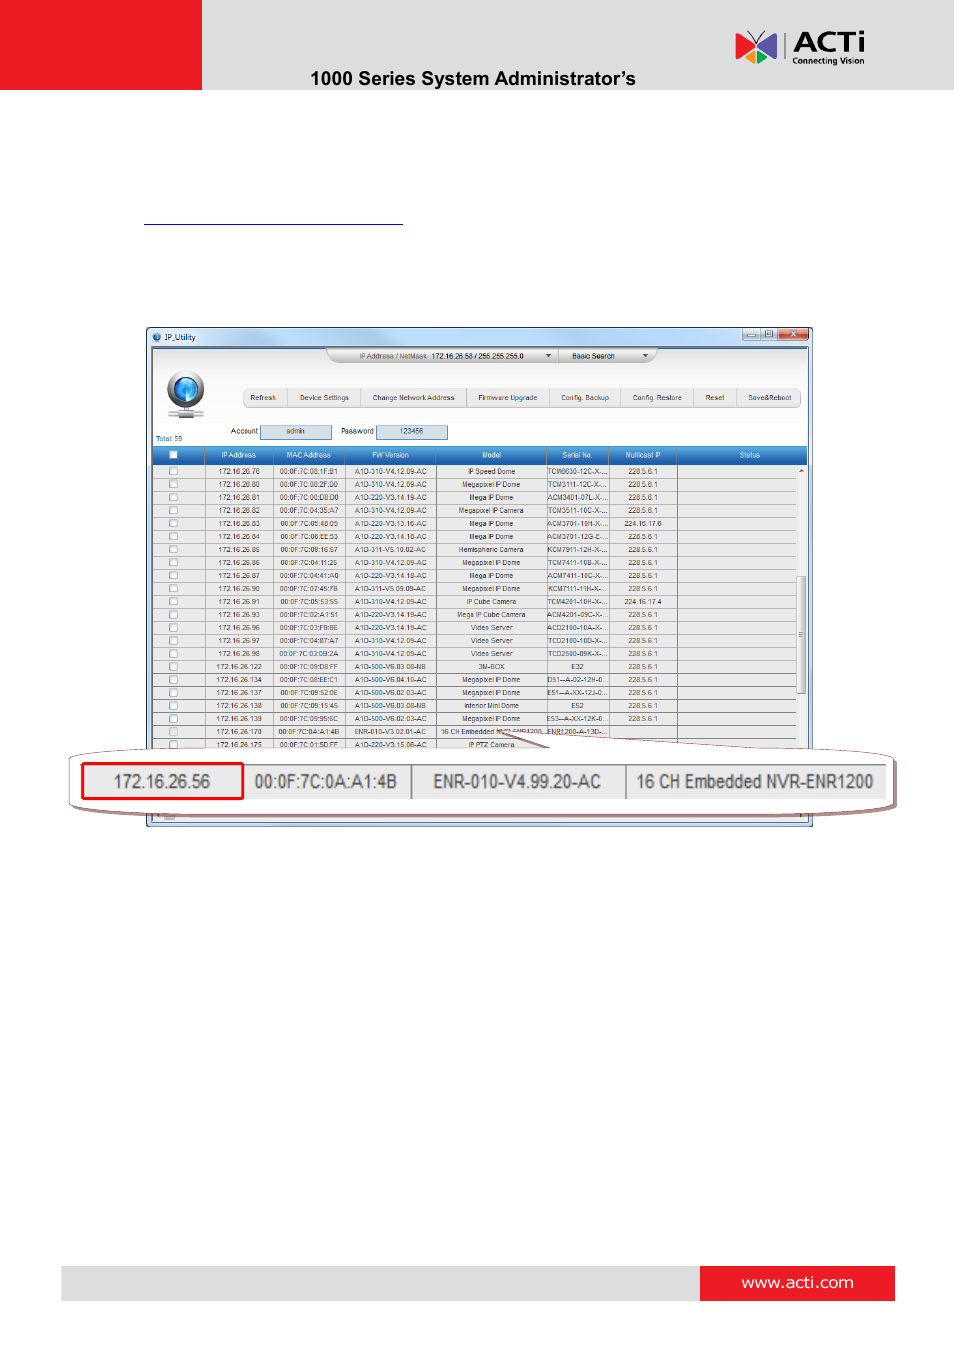Image resolution: width=954 pixels, height=1350 pixels.
Task: Click the Account input field
Action: click(x=295, y=432)
